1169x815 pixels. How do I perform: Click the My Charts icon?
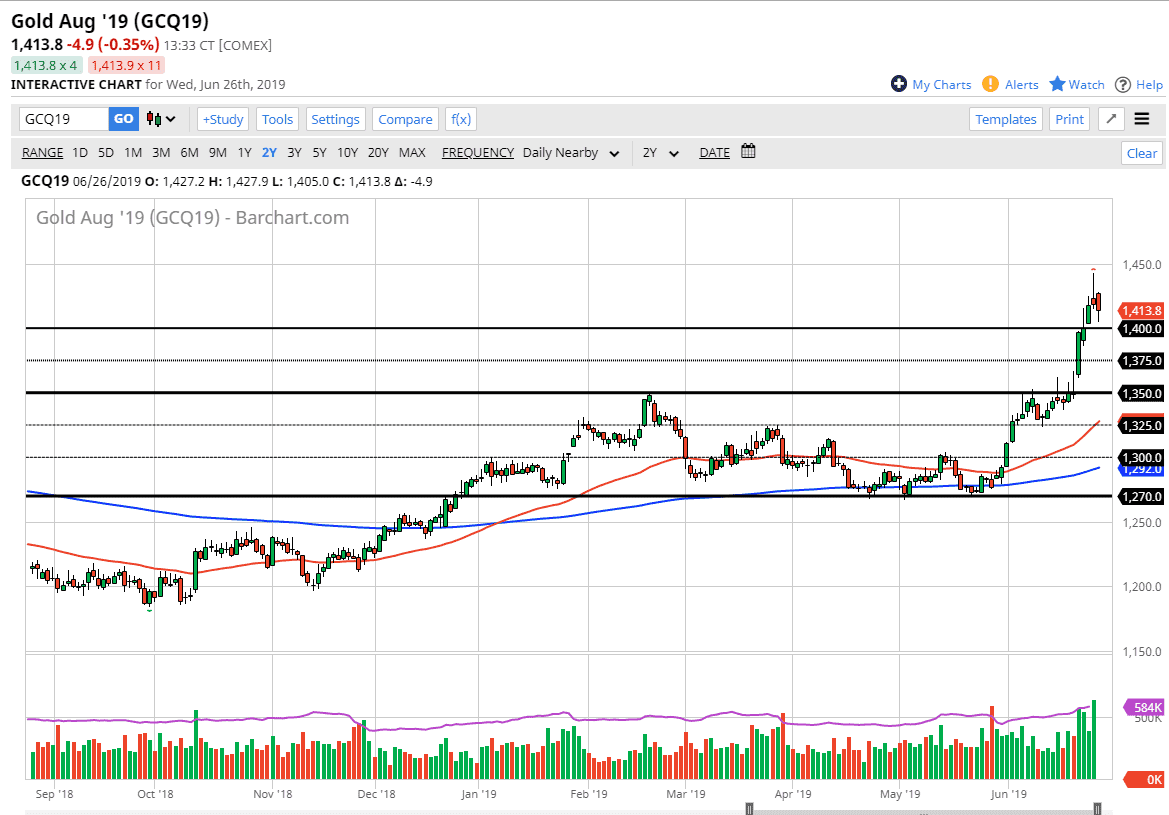click(899, 84)
